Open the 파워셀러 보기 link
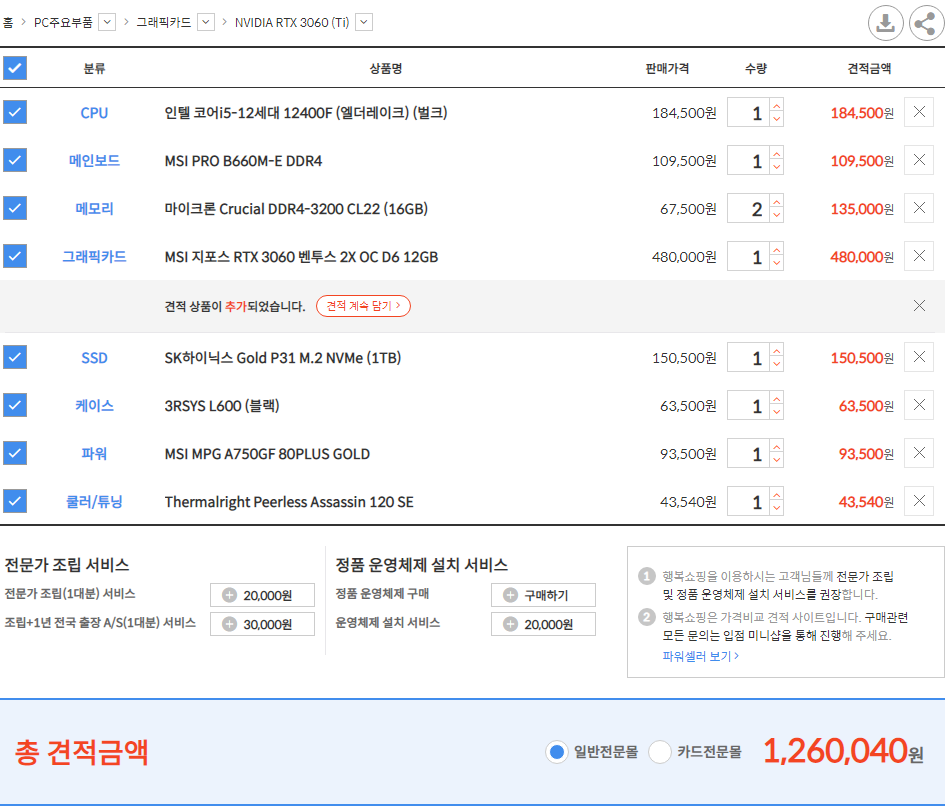This screenshot has height=809, width=949. (x=700, y=656)
